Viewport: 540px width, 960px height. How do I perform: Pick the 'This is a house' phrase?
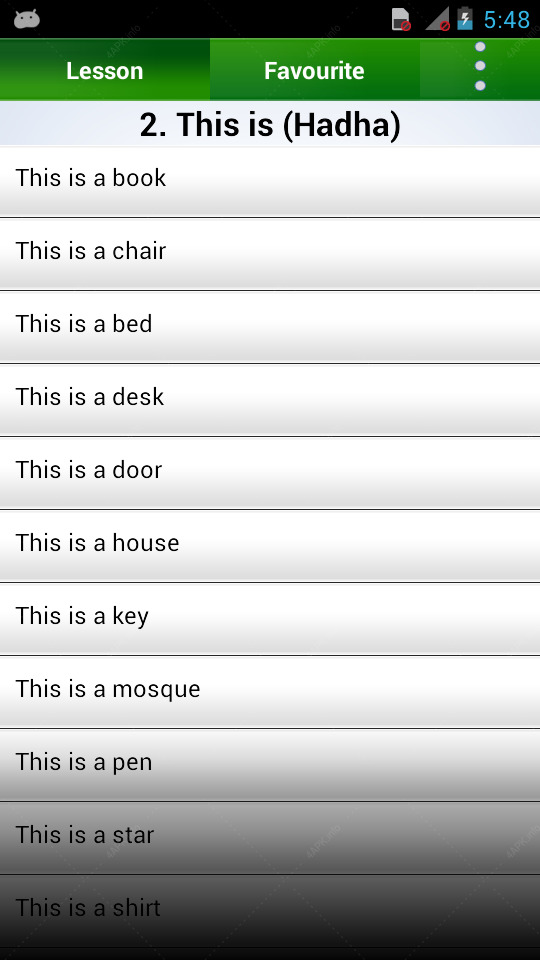click(x=270, y=546)
